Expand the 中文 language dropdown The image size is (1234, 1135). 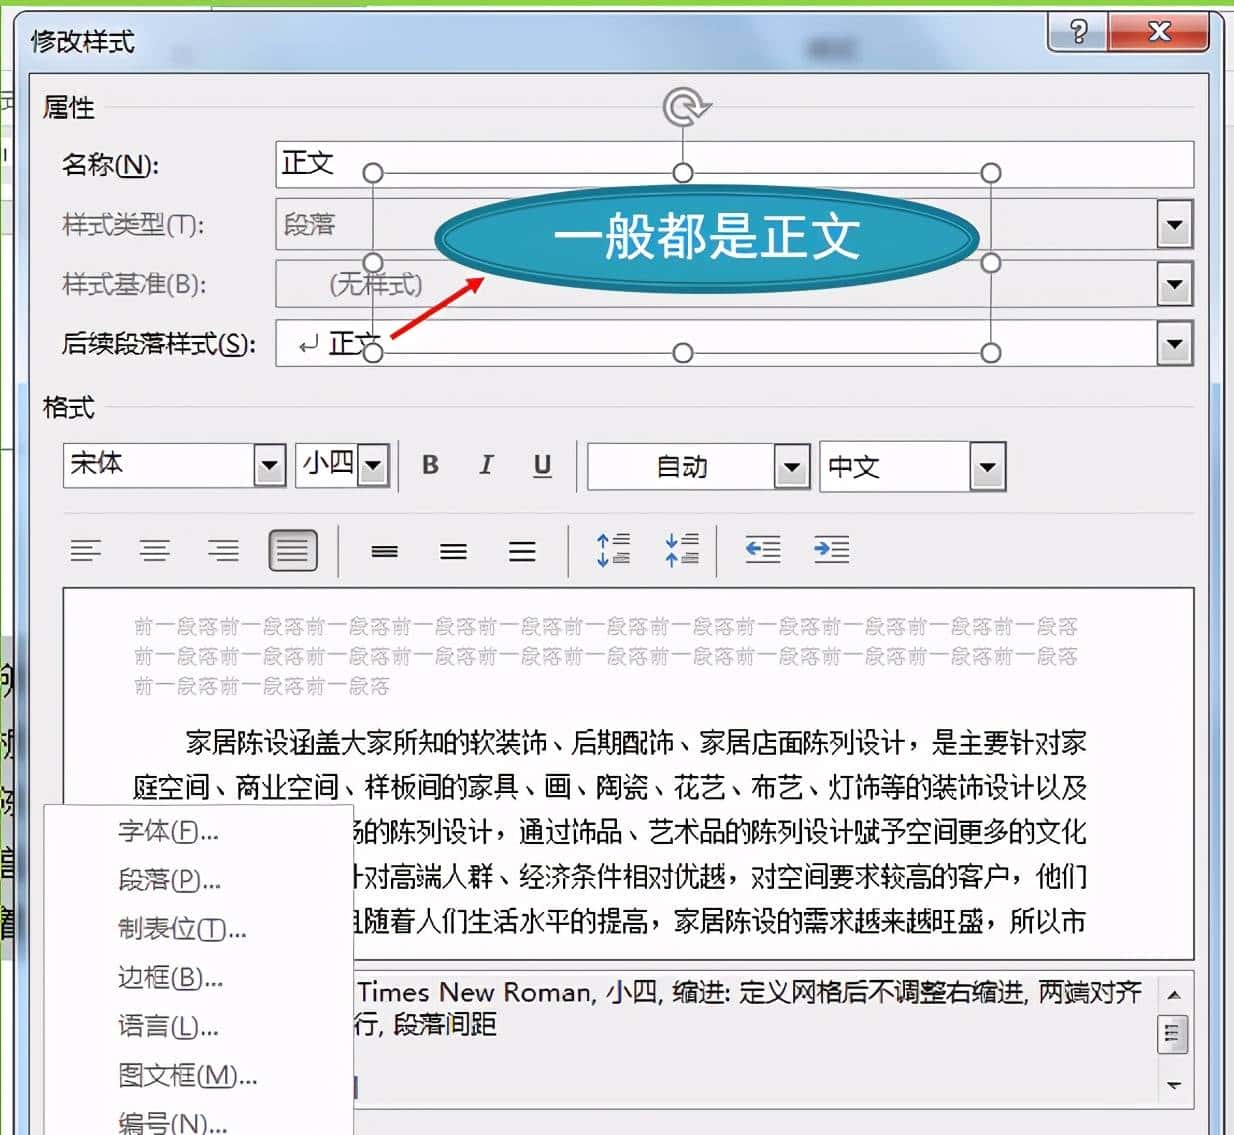click(x=986, y=466)
